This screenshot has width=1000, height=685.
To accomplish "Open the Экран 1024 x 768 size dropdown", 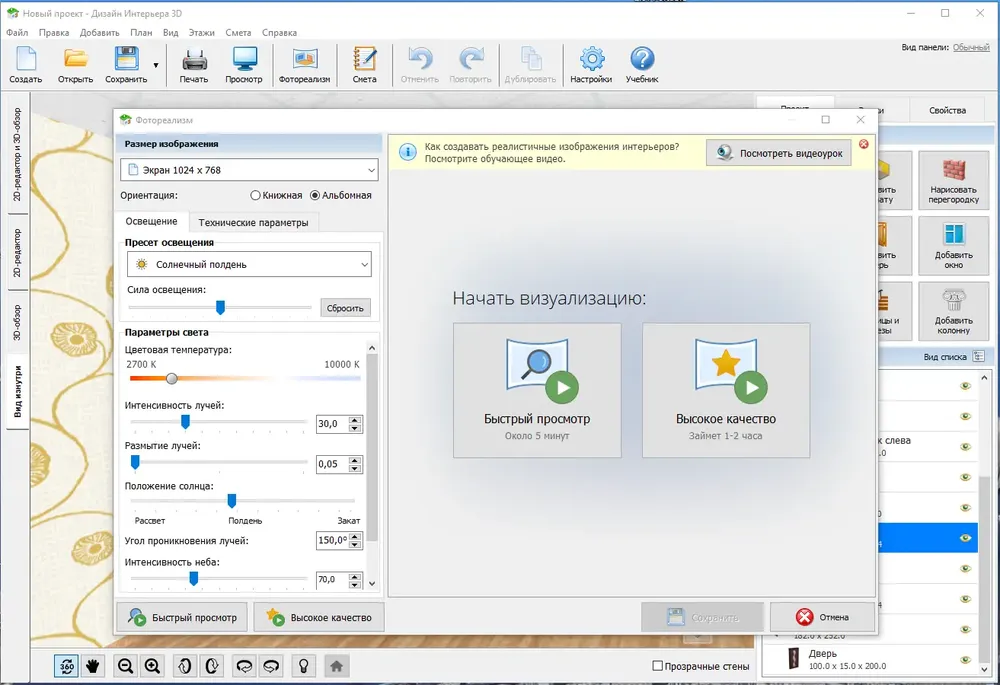I will [249, 170].
